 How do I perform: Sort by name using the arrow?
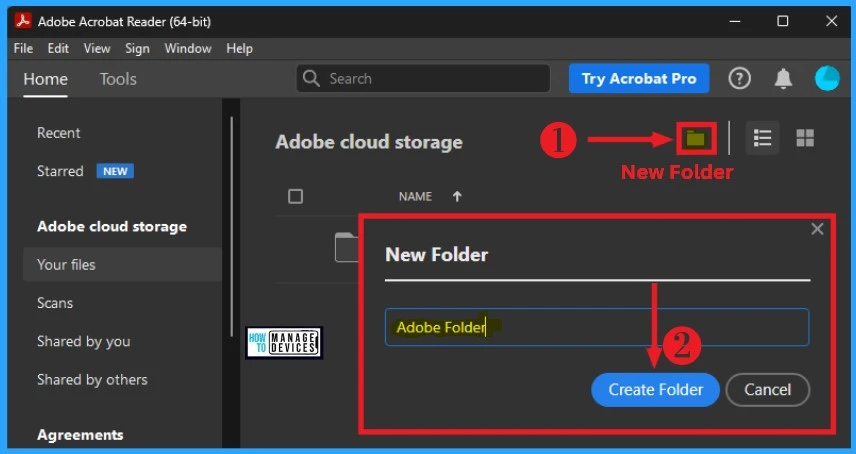[457, 196]
